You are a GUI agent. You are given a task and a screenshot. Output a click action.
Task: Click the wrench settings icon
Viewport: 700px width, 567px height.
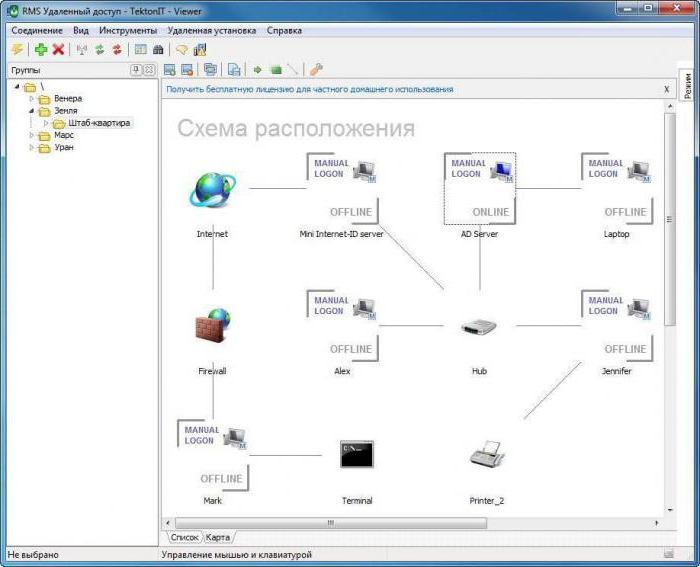[316, 69]
